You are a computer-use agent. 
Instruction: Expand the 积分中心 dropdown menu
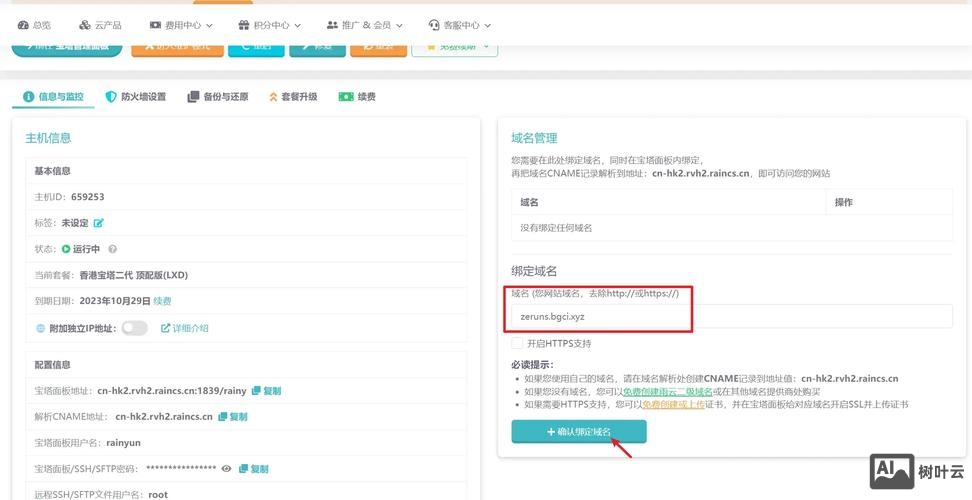[270, 25]
